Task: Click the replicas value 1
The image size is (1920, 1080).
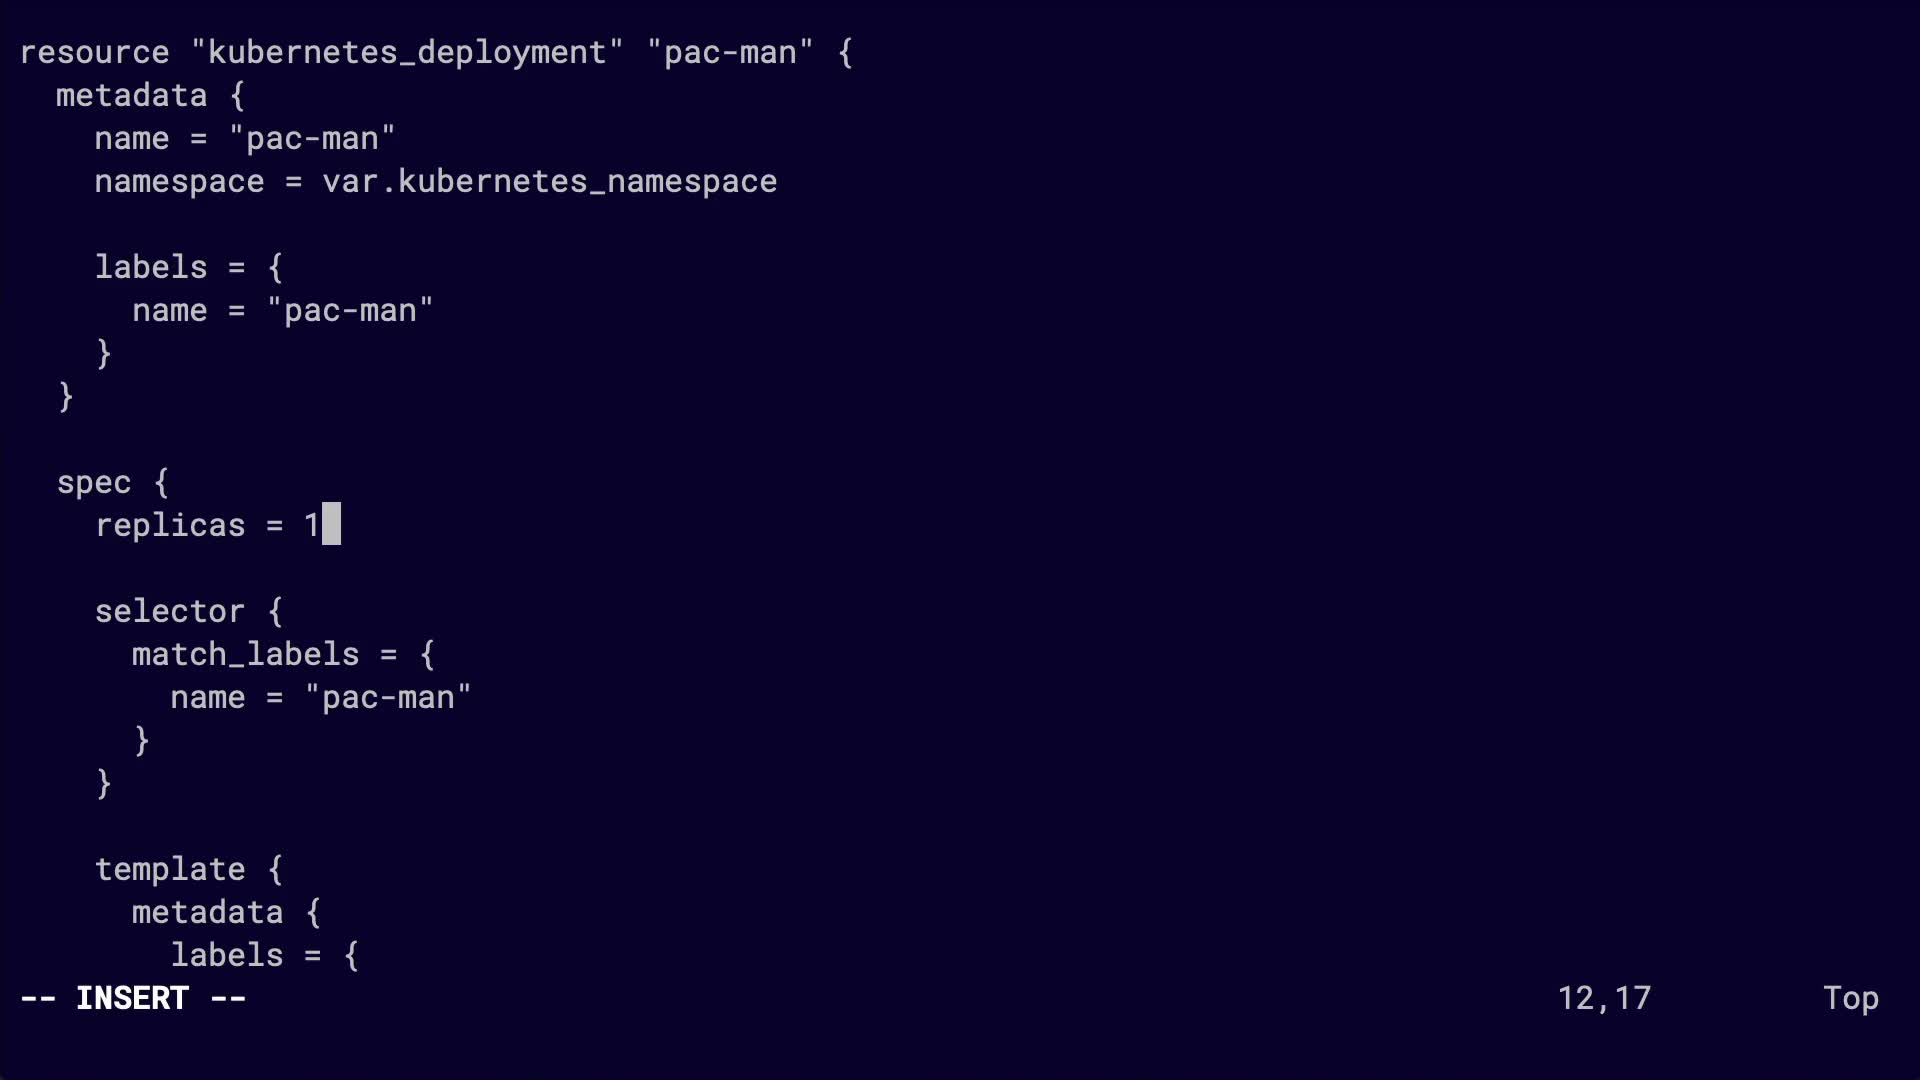Action: [312, 525]
